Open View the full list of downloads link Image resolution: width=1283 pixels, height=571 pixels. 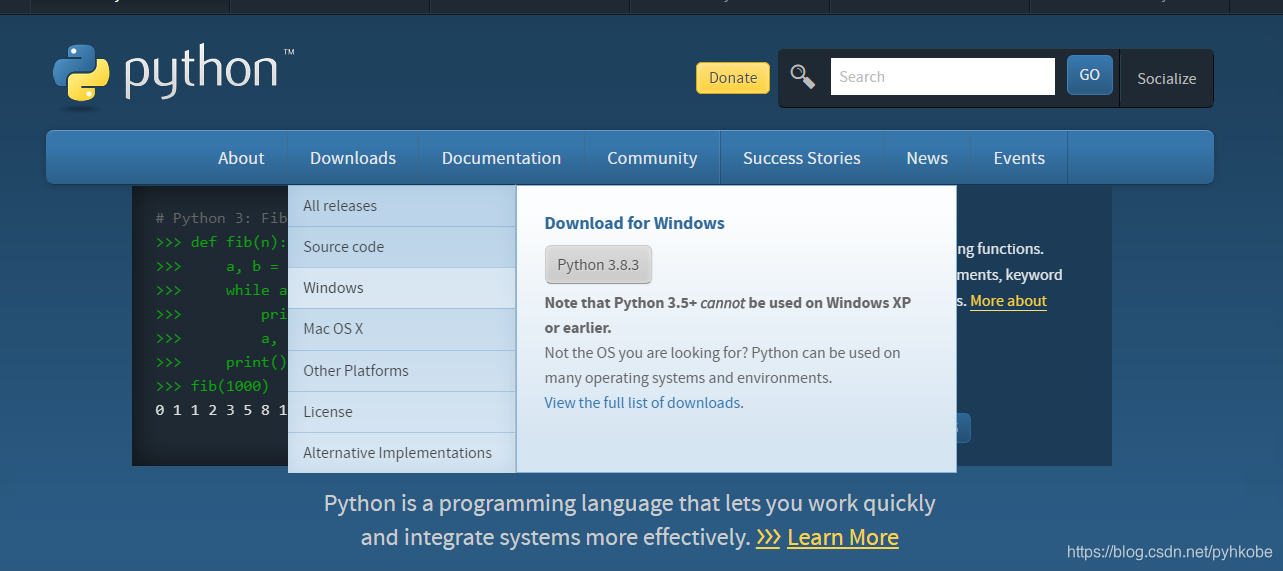[643, 403]
